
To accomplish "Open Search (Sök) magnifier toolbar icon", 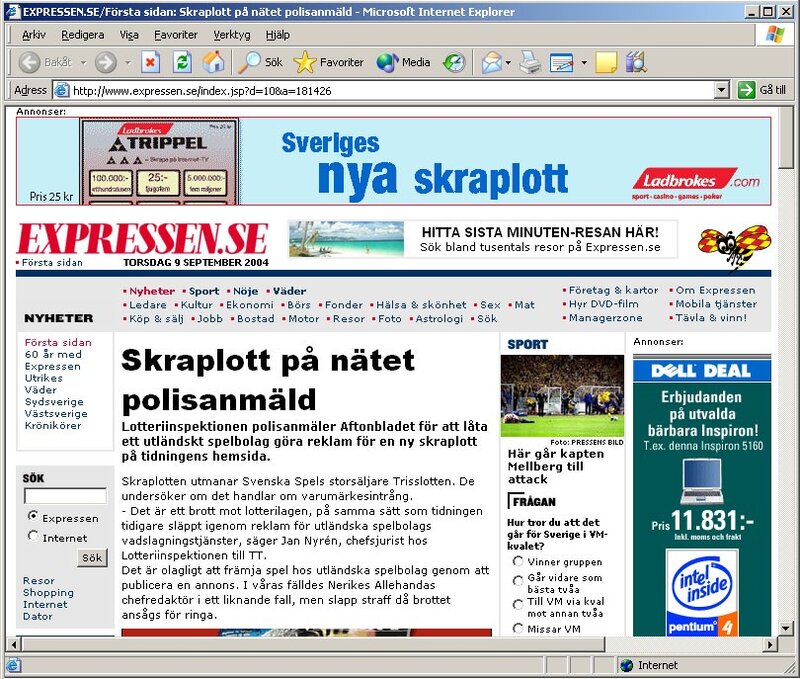I will pyautogui.click(x=249, y=62).
